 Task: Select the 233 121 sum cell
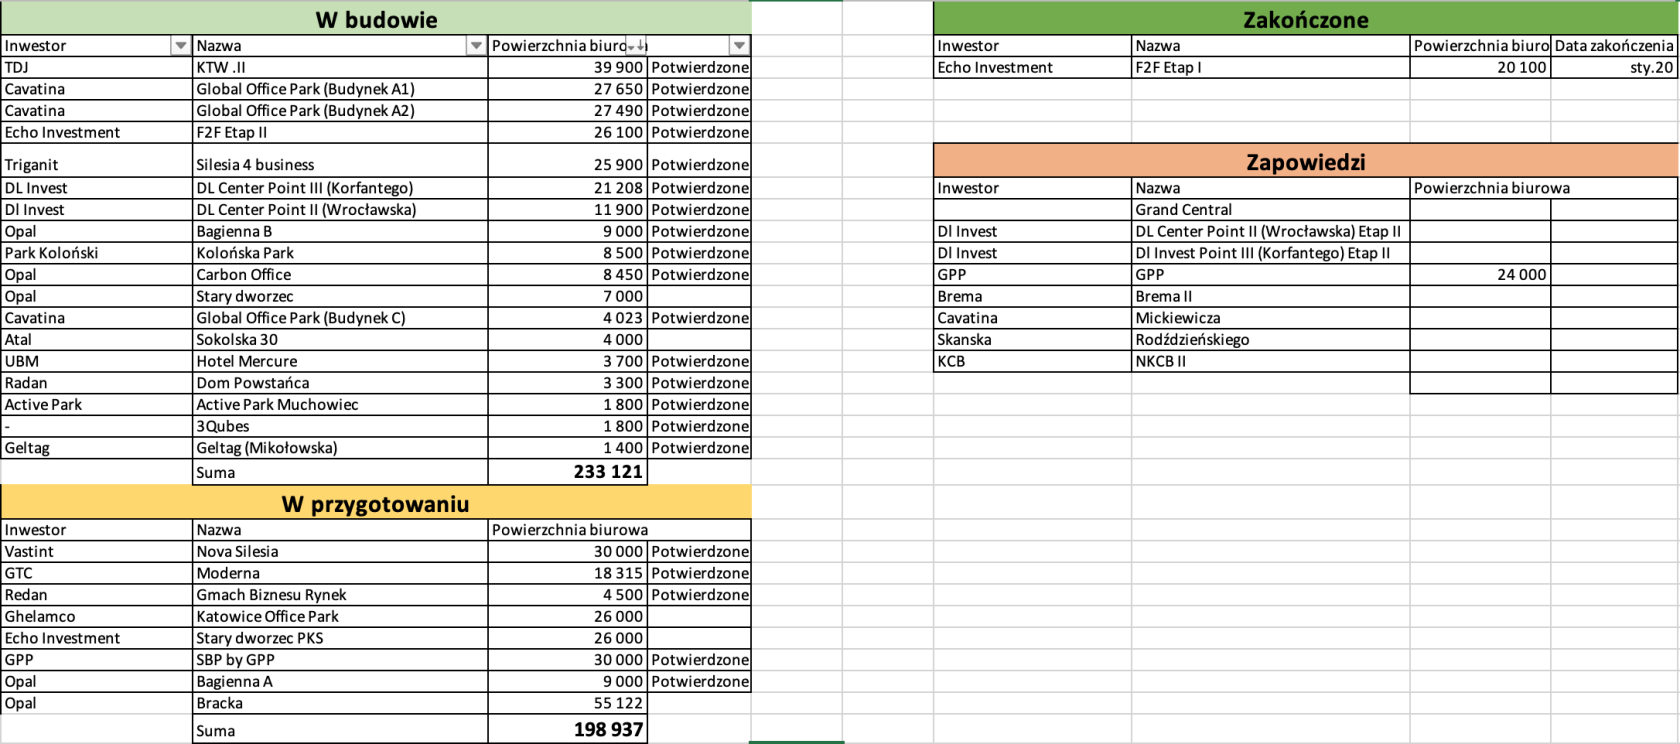568,472
